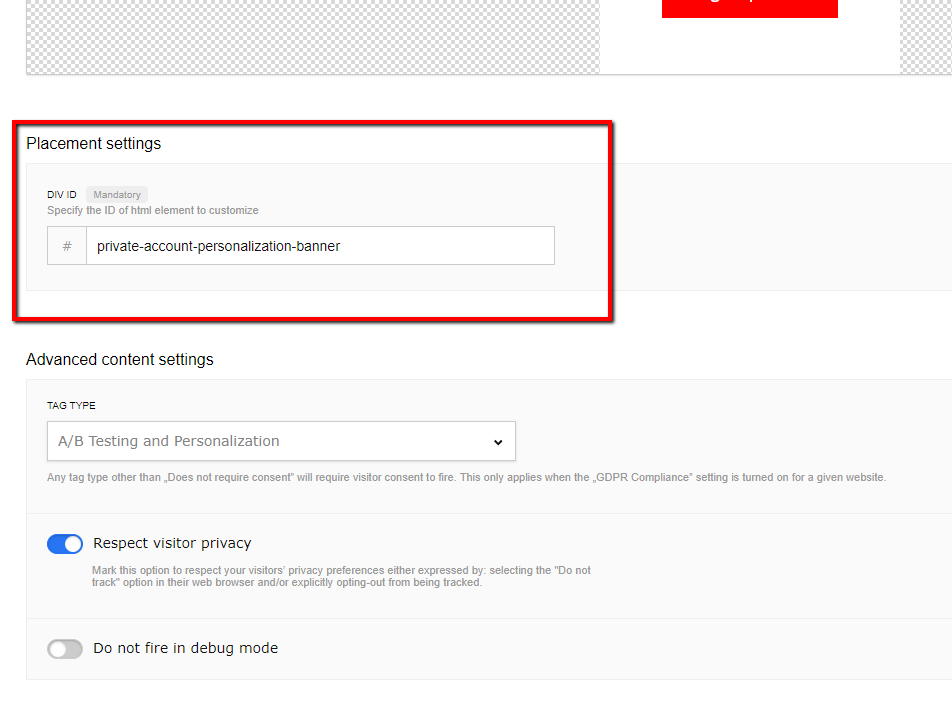The height and width of the screenshot is (705, 952).
Task: Click the DIV ID field label
Action: pyautogui.click(x=62, y=195)
